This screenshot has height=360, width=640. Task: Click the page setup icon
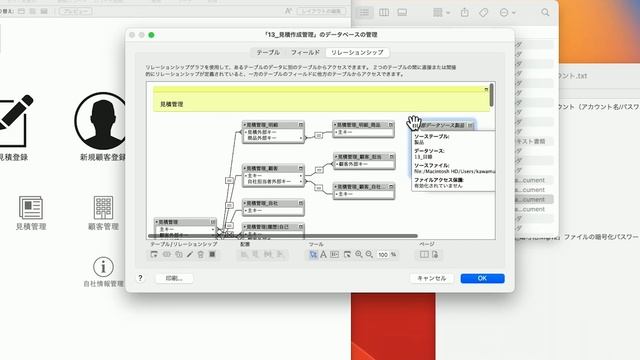tap(435, 254)
